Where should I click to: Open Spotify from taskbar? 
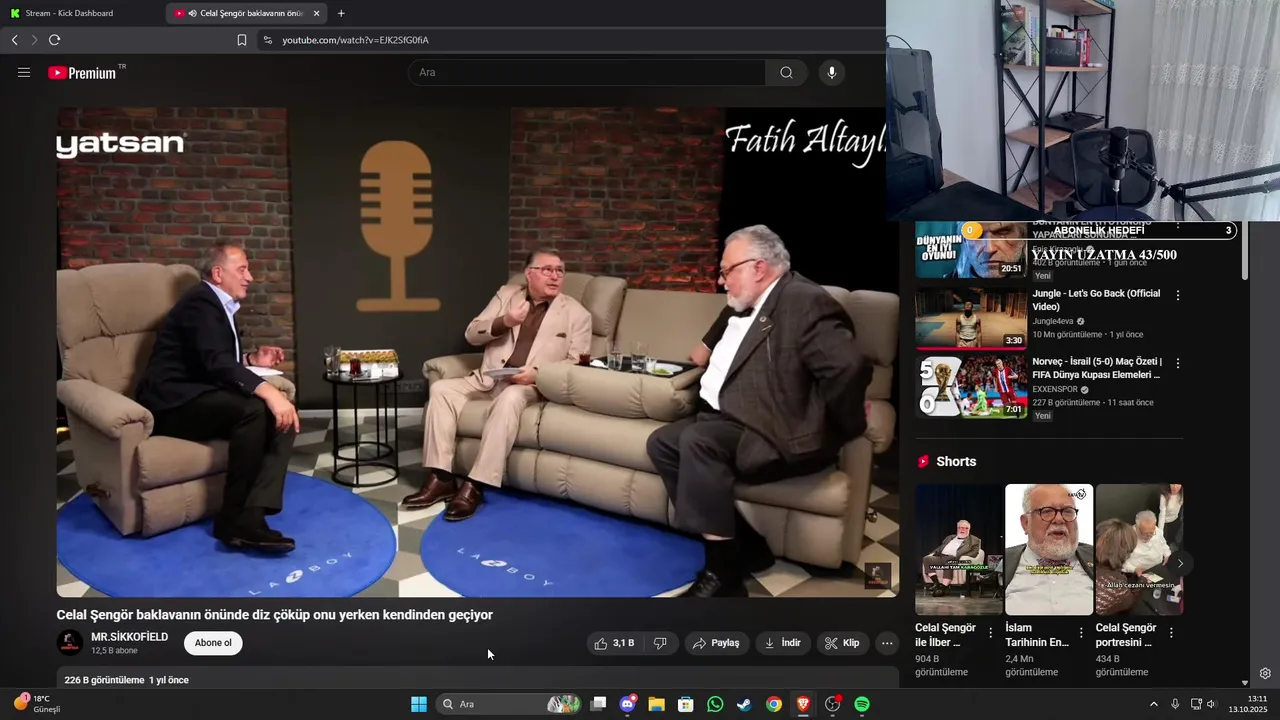(x=862, y=704)
